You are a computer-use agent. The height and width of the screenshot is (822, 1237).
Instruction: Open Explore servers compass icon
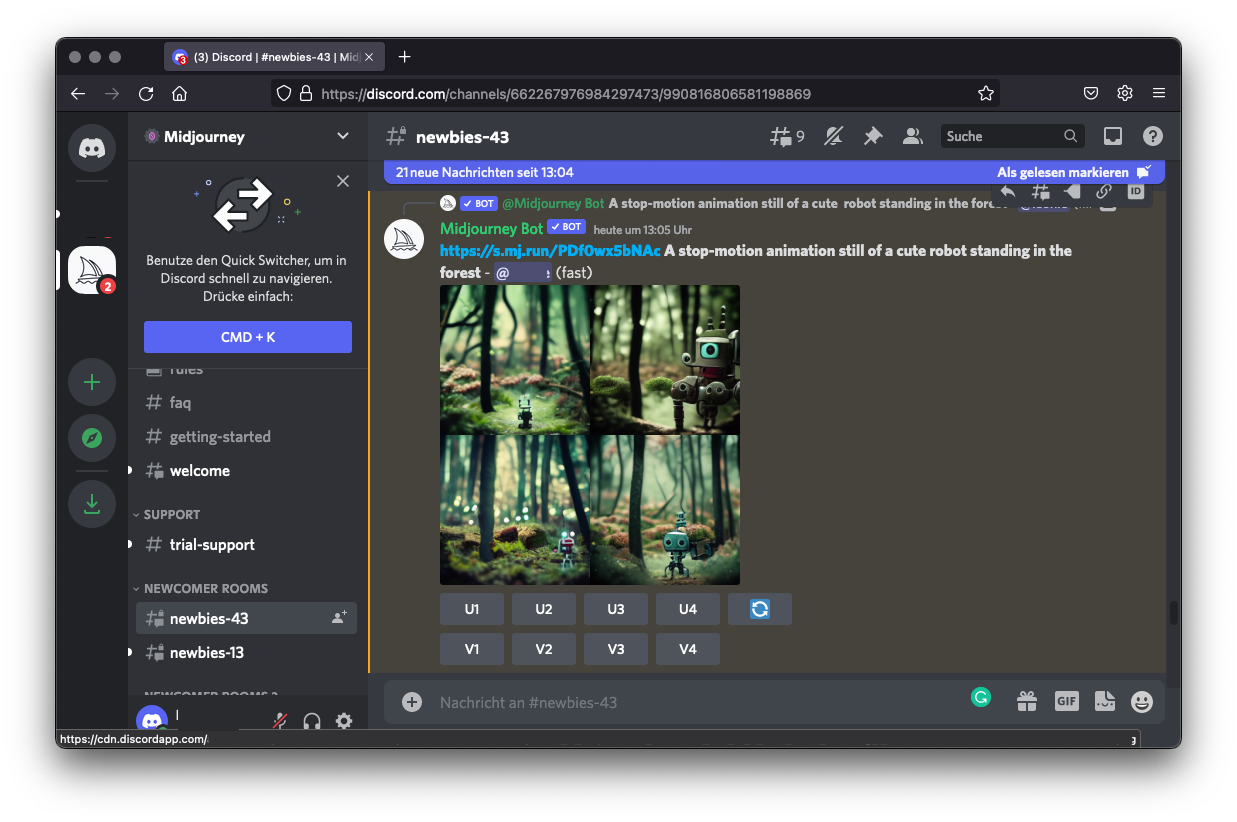coord(92,438)
